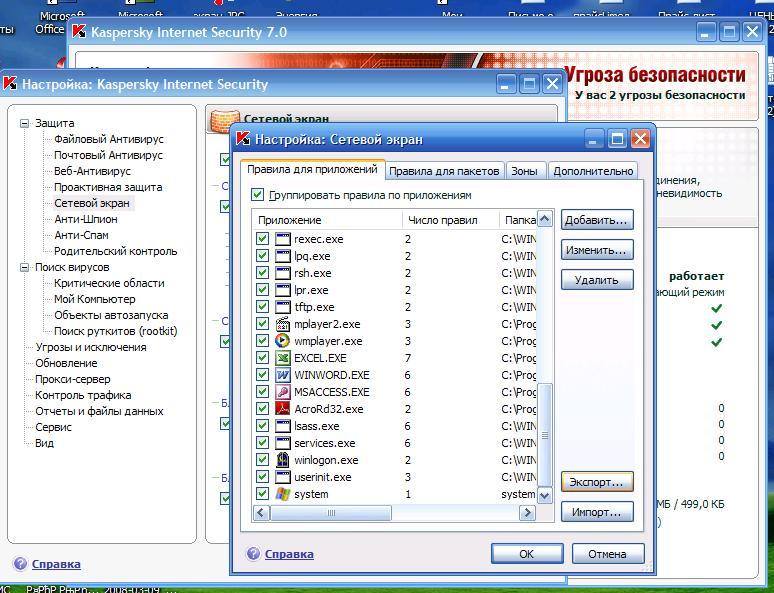Screen dimensions: 774x593
Task: Open Справка link in main Настройка window
Action: click(56, 564)
